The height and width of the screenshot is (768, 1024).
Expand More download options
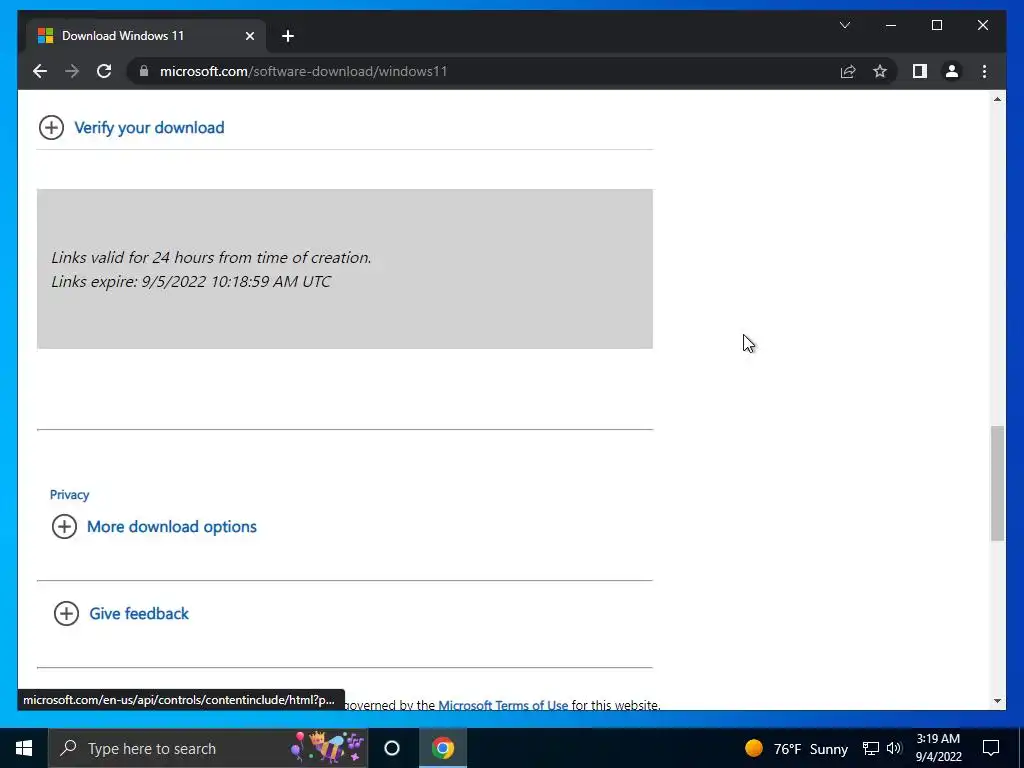coord(172,526)
